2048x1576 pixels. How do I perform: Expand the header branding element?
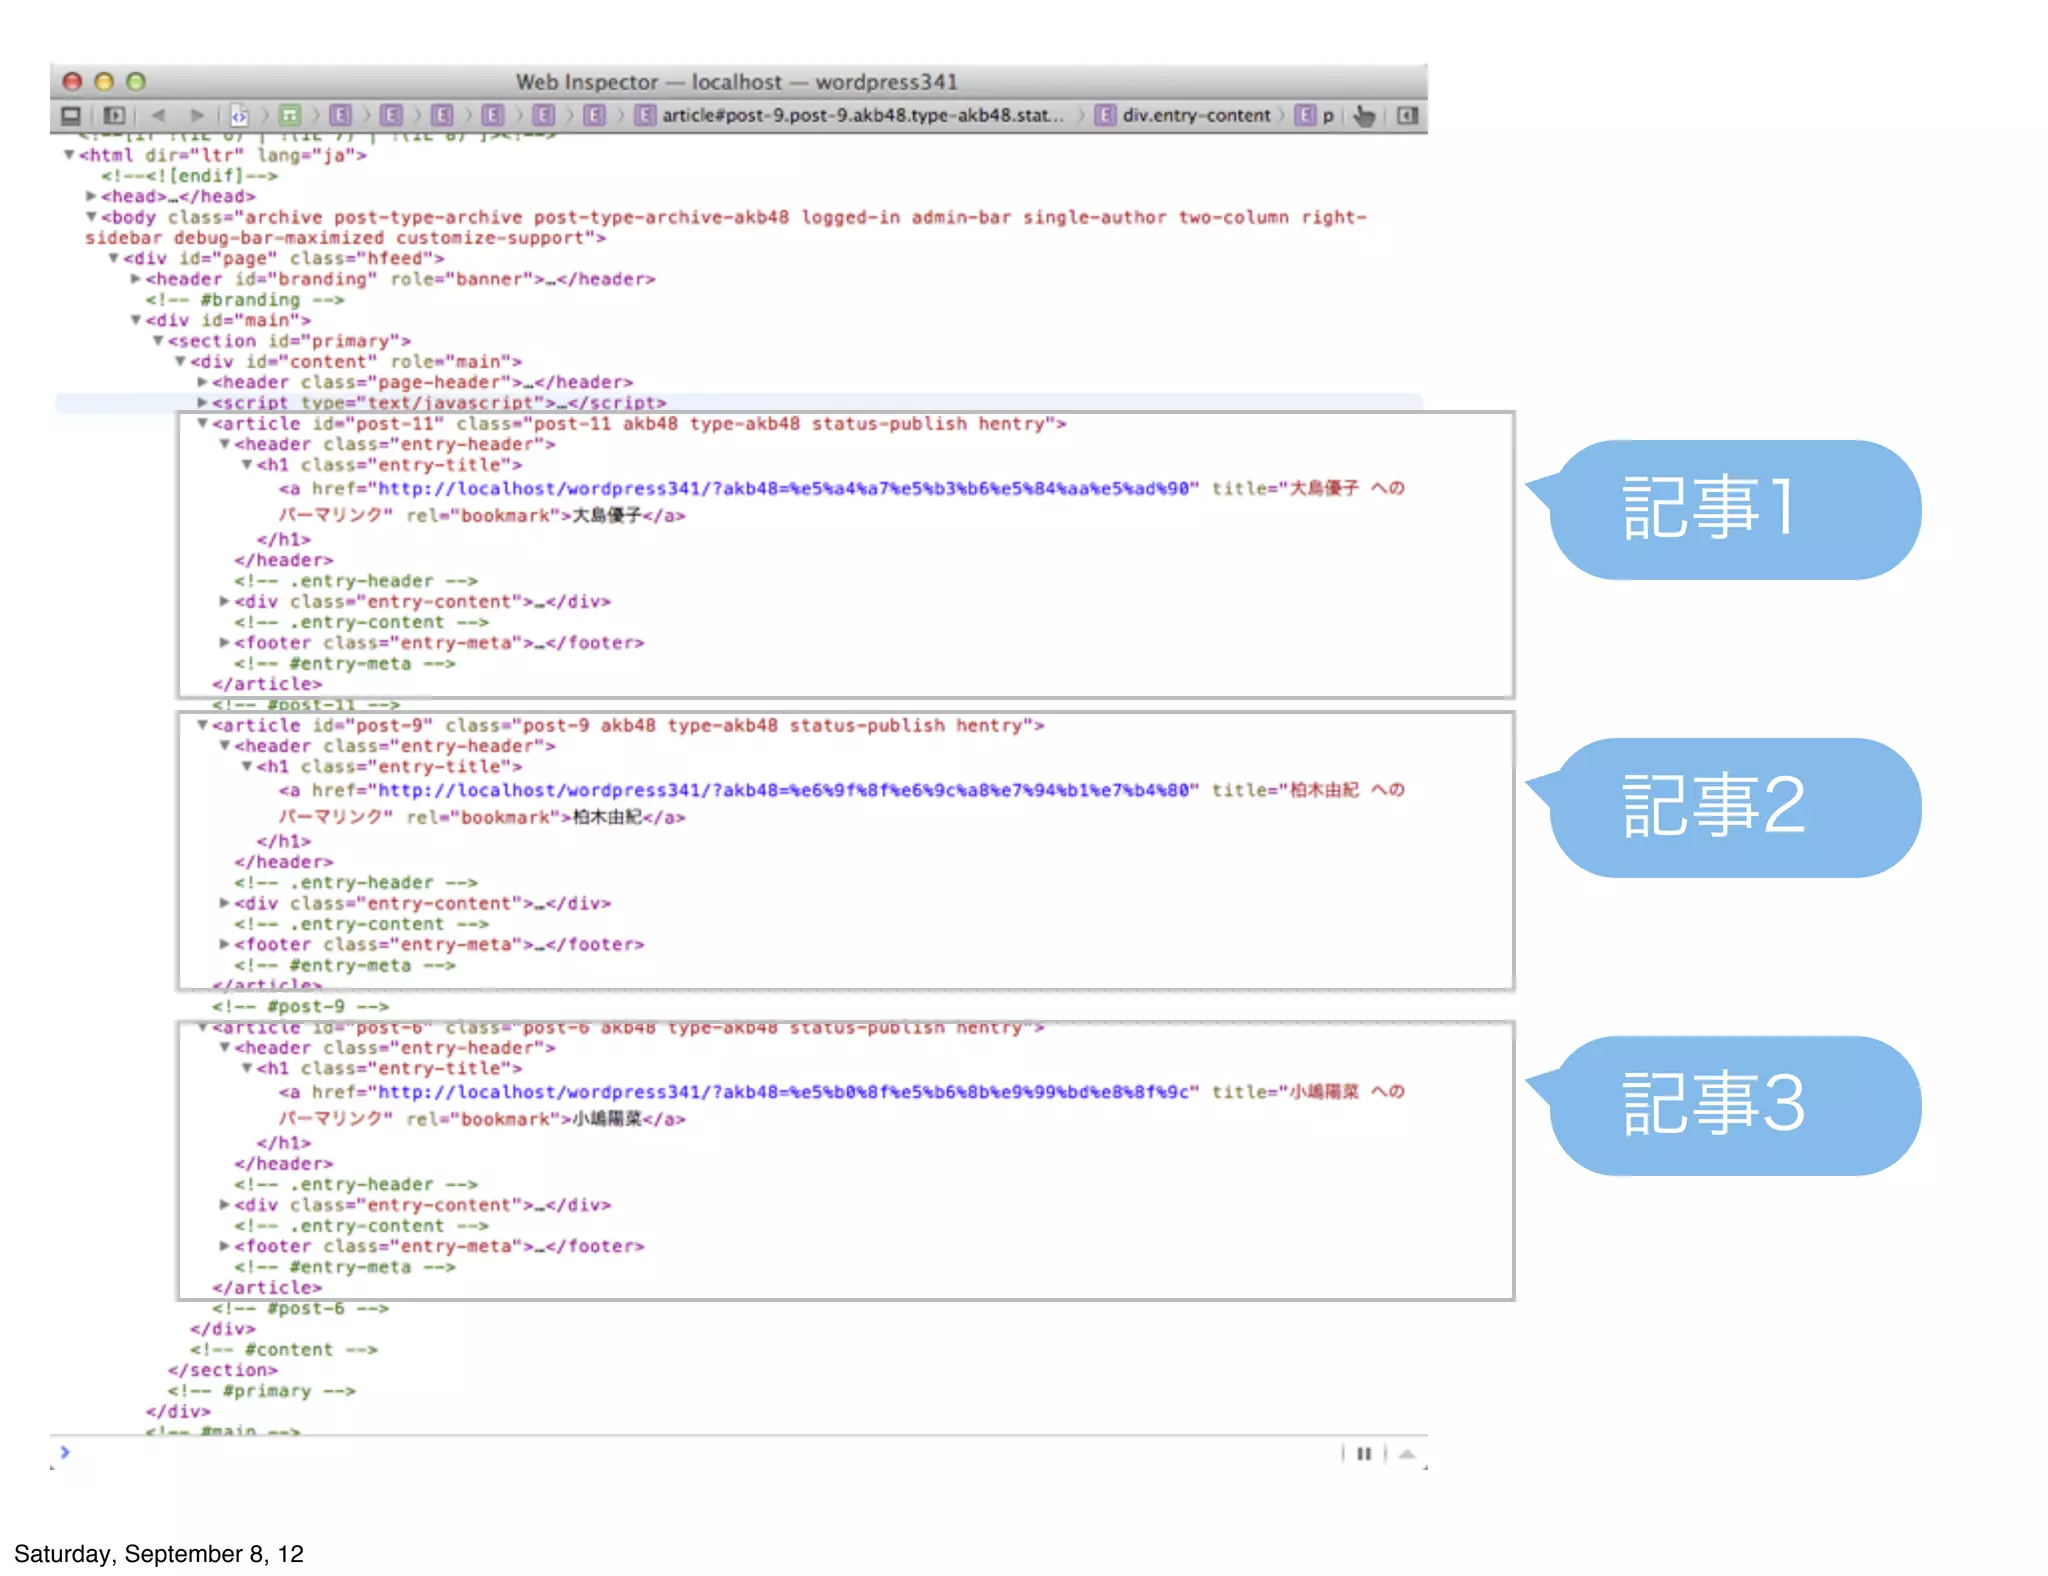136,279
